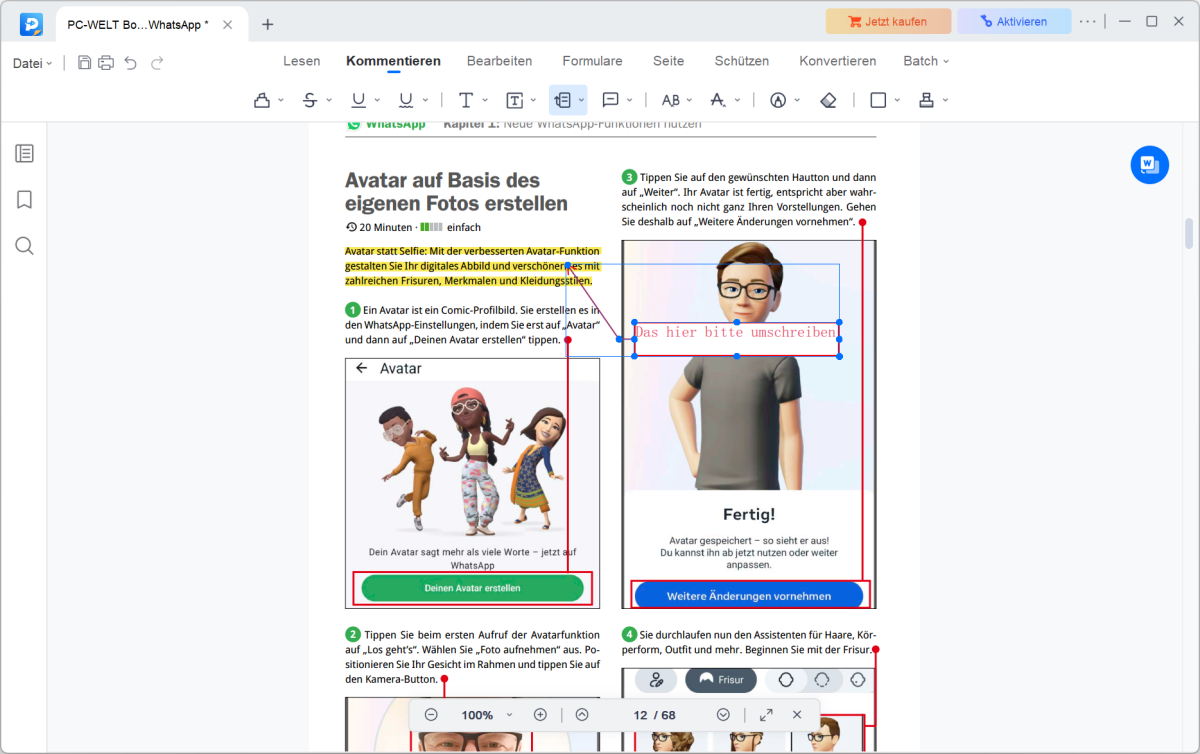The width and height of the screenshot is (1200, 754).
Task: Switch to the Schützen tab
Action: (x=742, y=61)
